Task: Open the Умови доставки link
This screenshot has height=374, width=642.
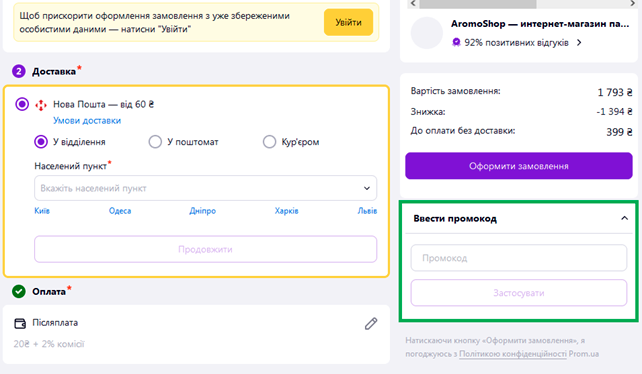Action: tap(87, 120)
